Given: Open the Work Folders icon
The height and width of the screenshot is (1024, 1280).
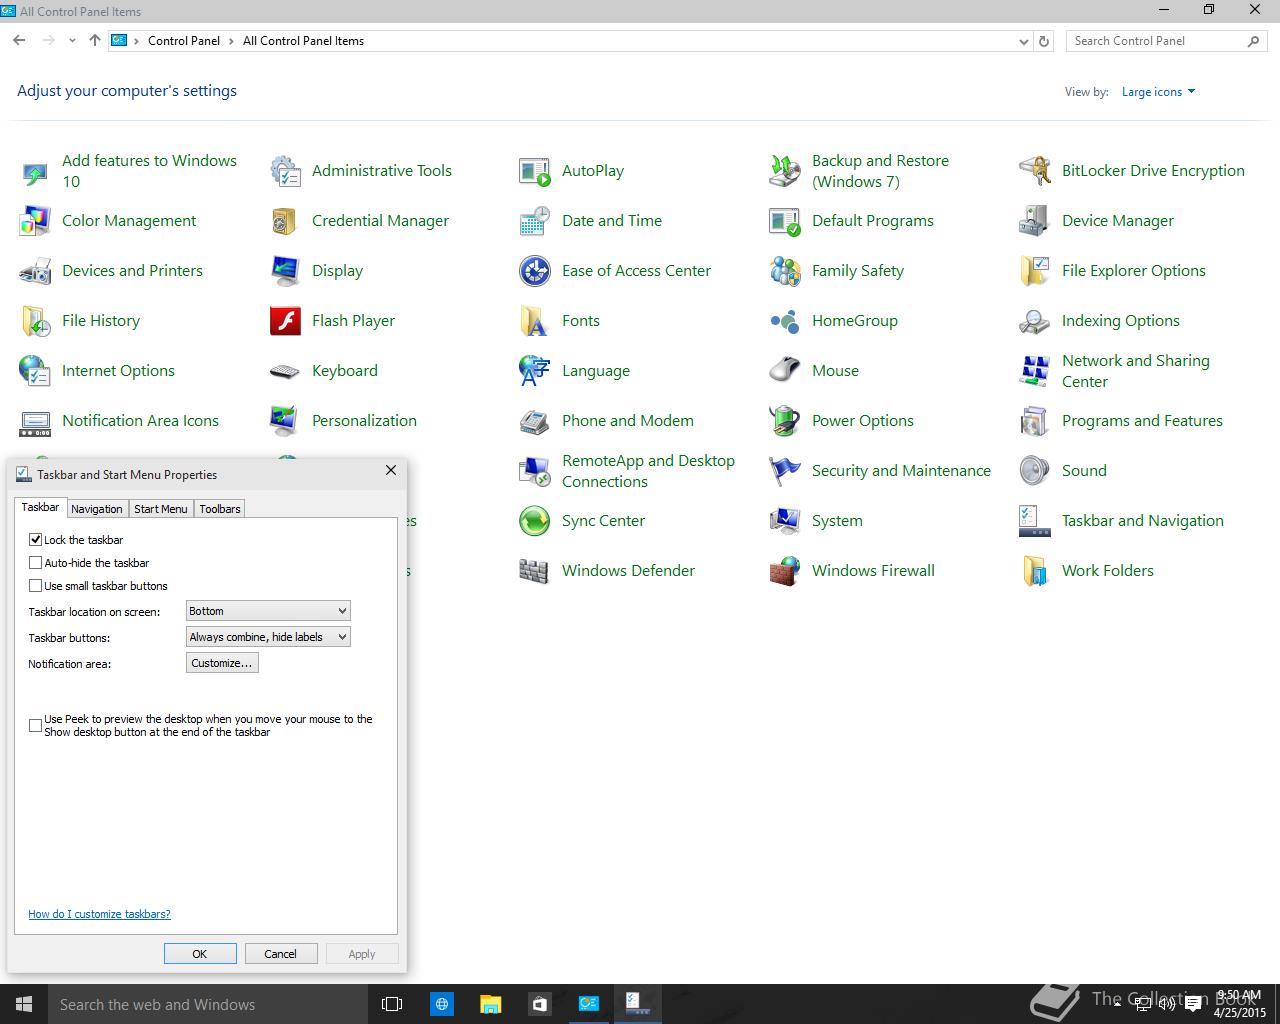Looking at the screenshot, I should tap(1035, 571).
